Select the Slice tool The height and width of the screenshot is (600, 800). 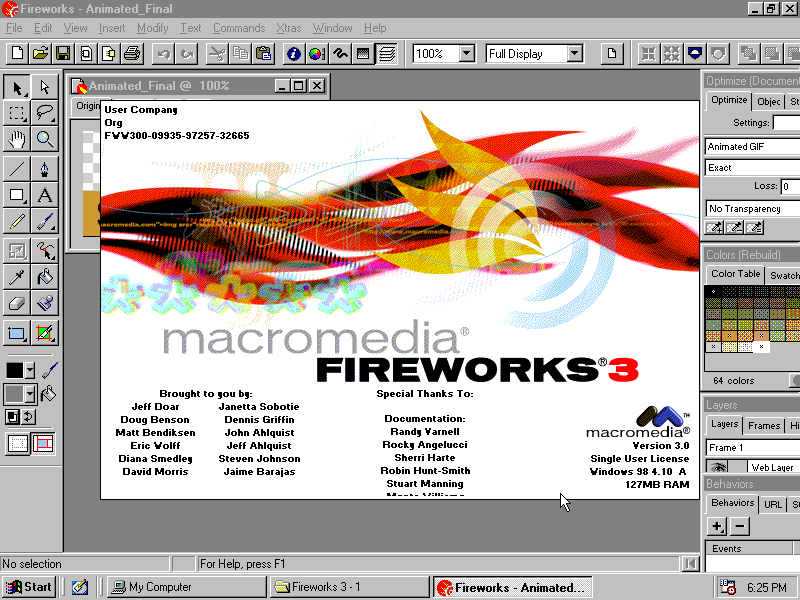pos(44,334)
